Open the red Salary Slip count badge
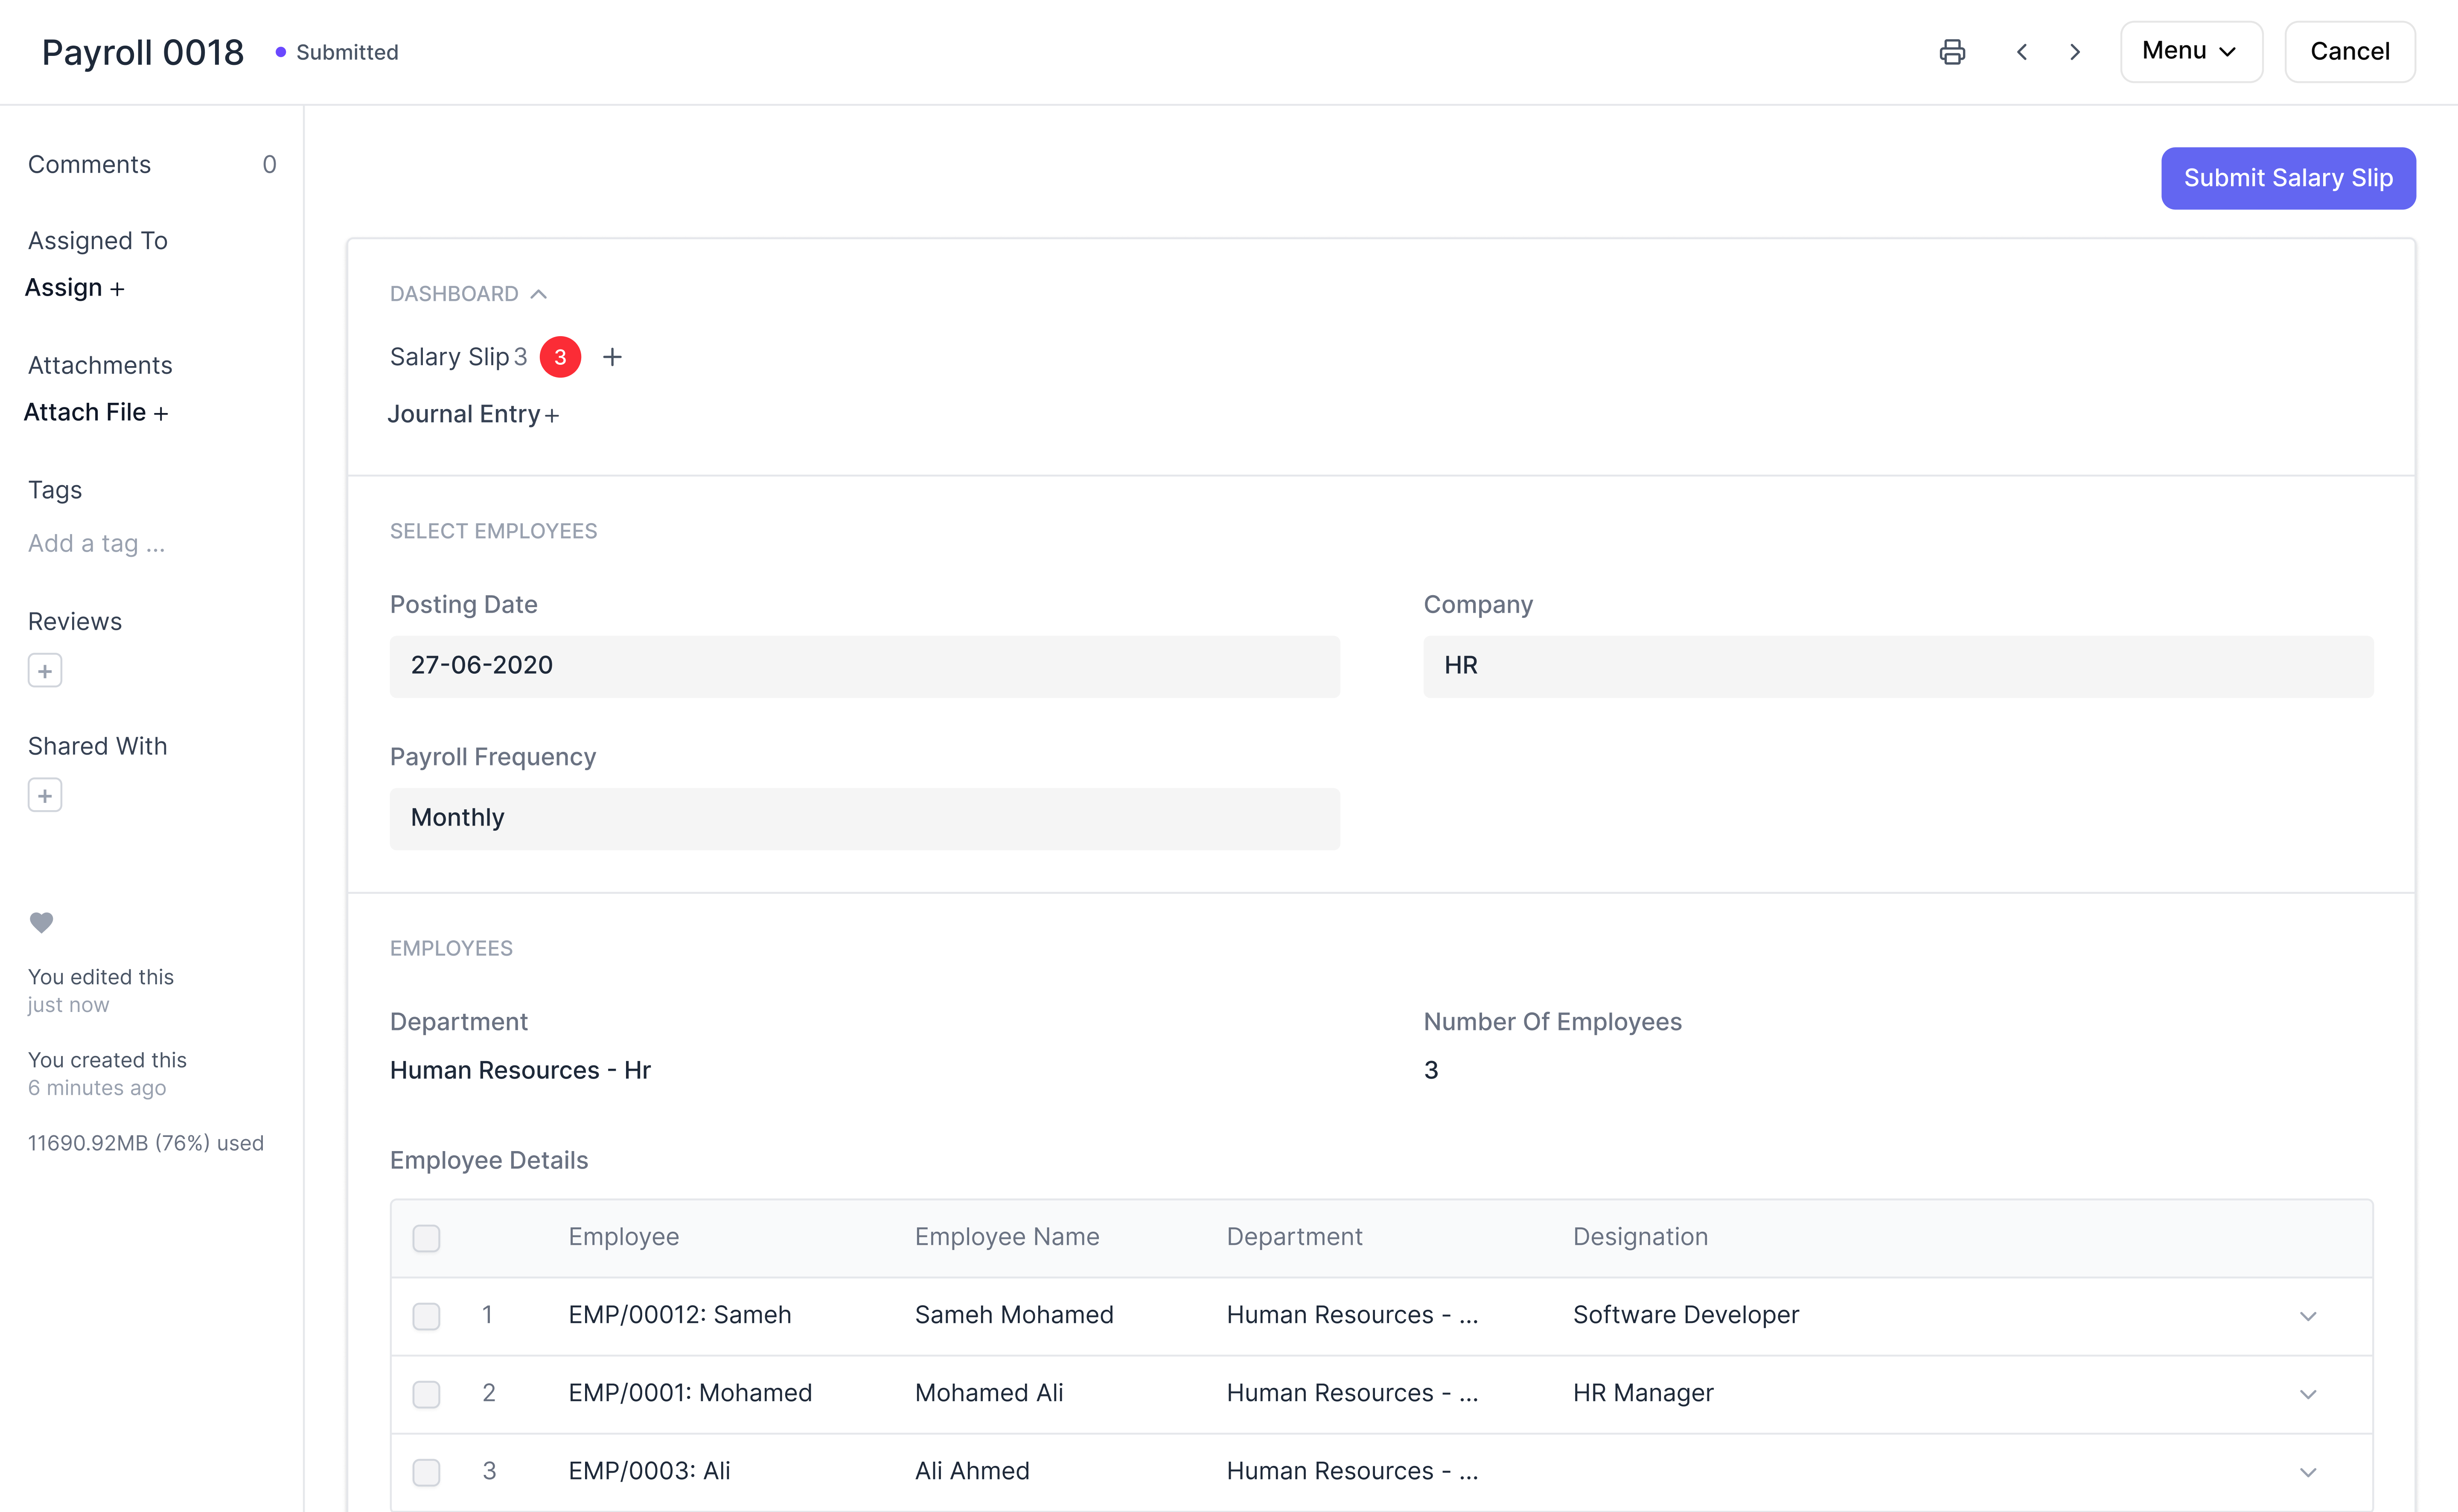Image resolution: width=2458 pixels, height=1512 pixels. click(560, 357)
